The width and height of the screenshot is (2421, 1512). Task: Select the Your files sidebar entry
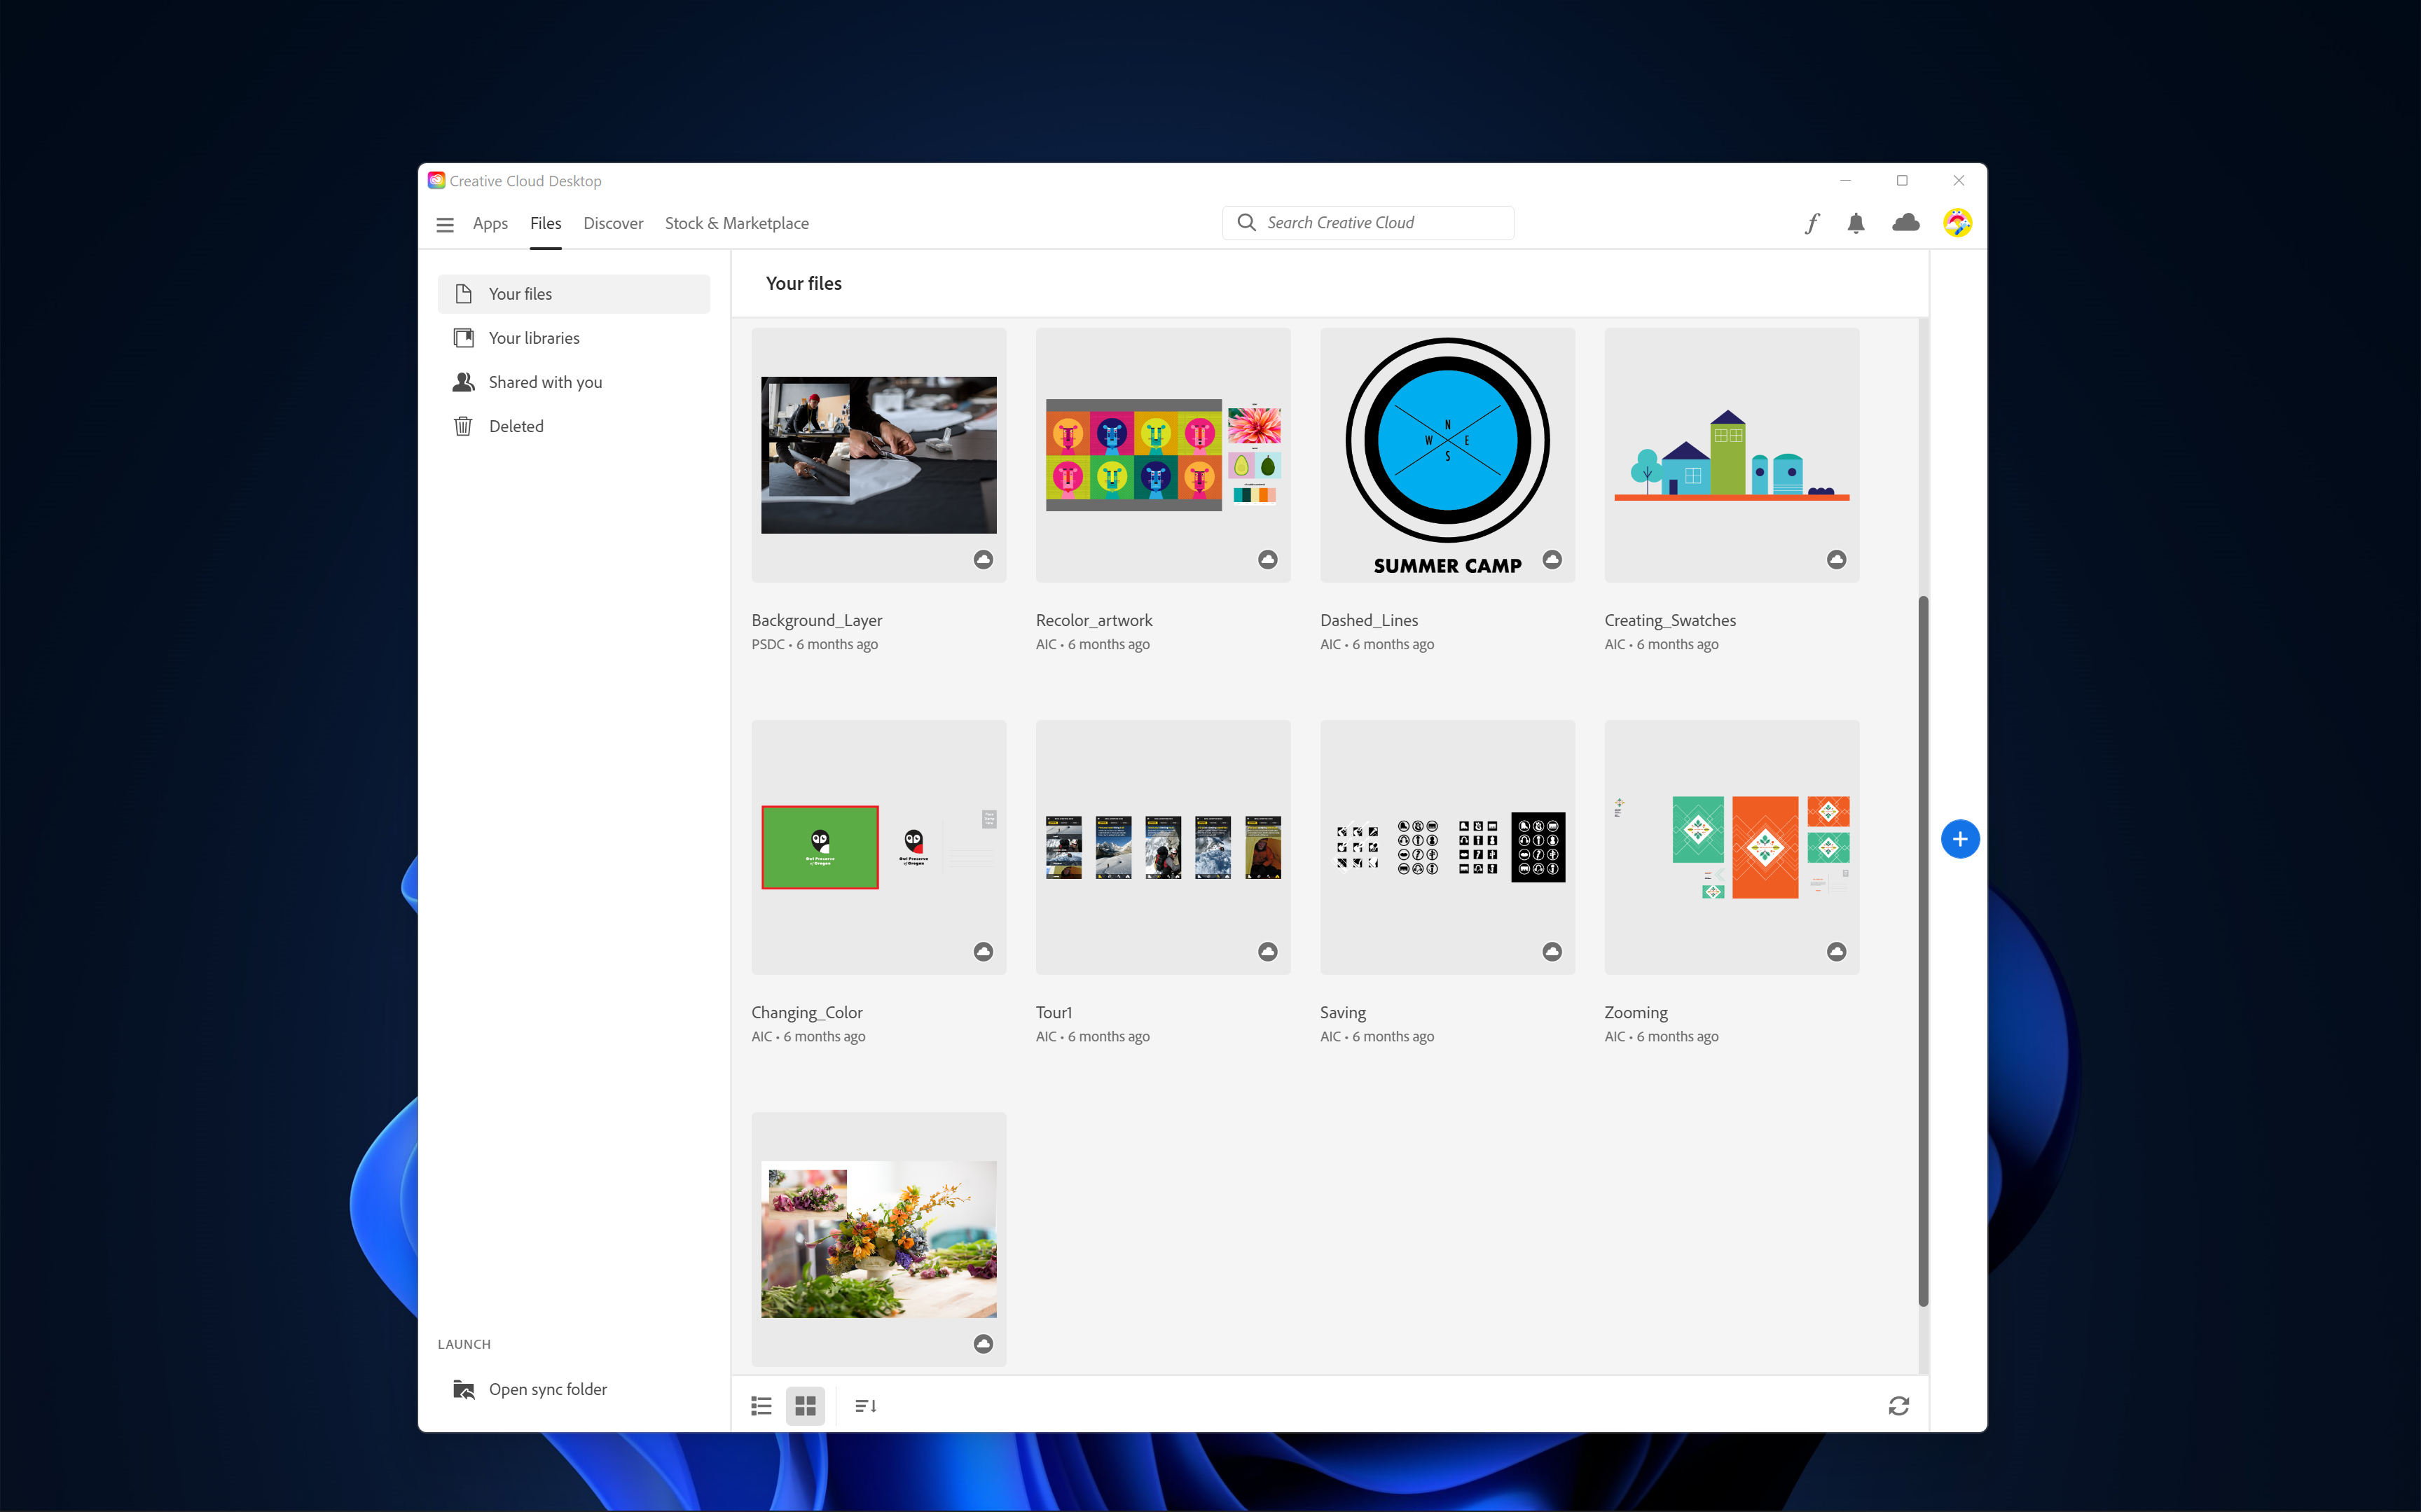[x=520, y=293]
